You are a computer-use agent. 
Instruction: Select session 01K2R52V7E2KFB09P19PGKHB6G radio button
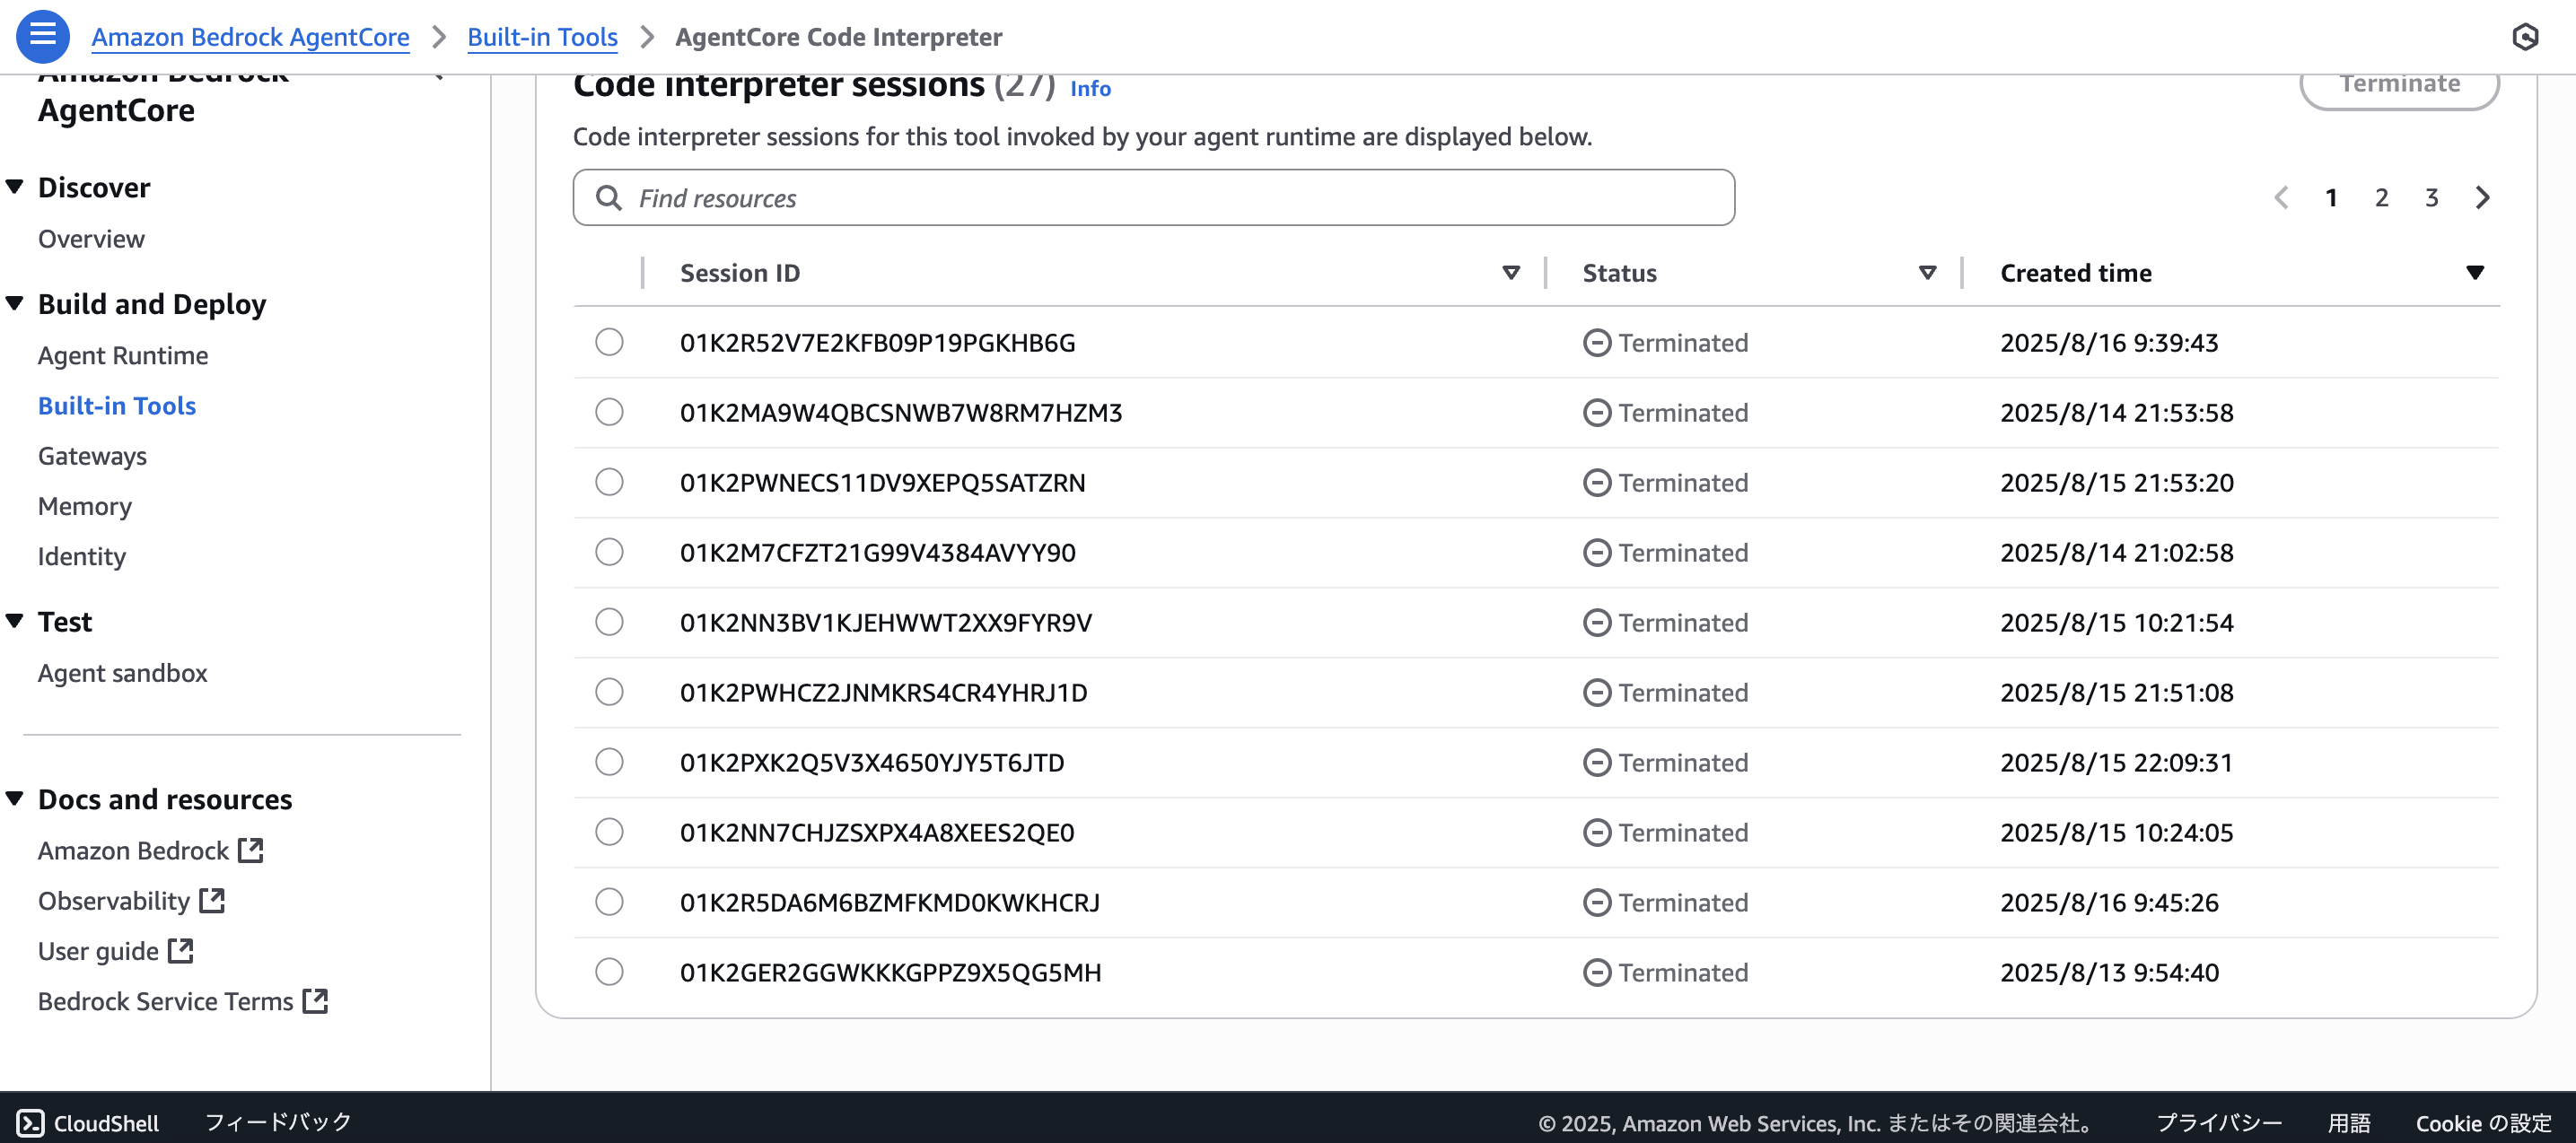point(609,342)
